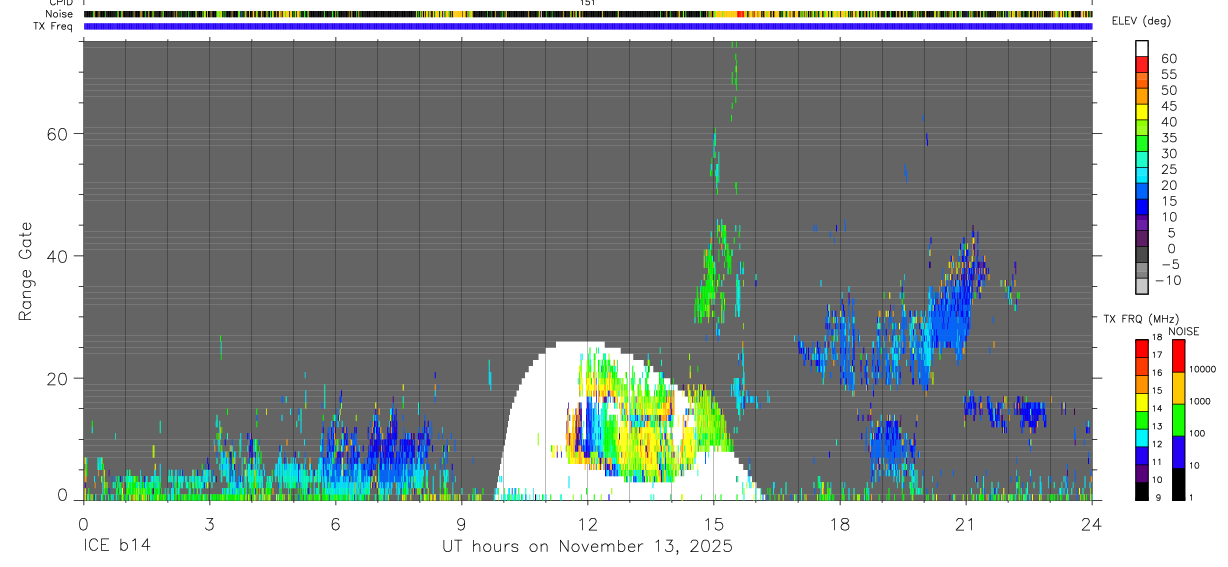
Task: Click the green swatch in the NOISE legend bar
Action: pyautogui.click(x=1179, y=419)
